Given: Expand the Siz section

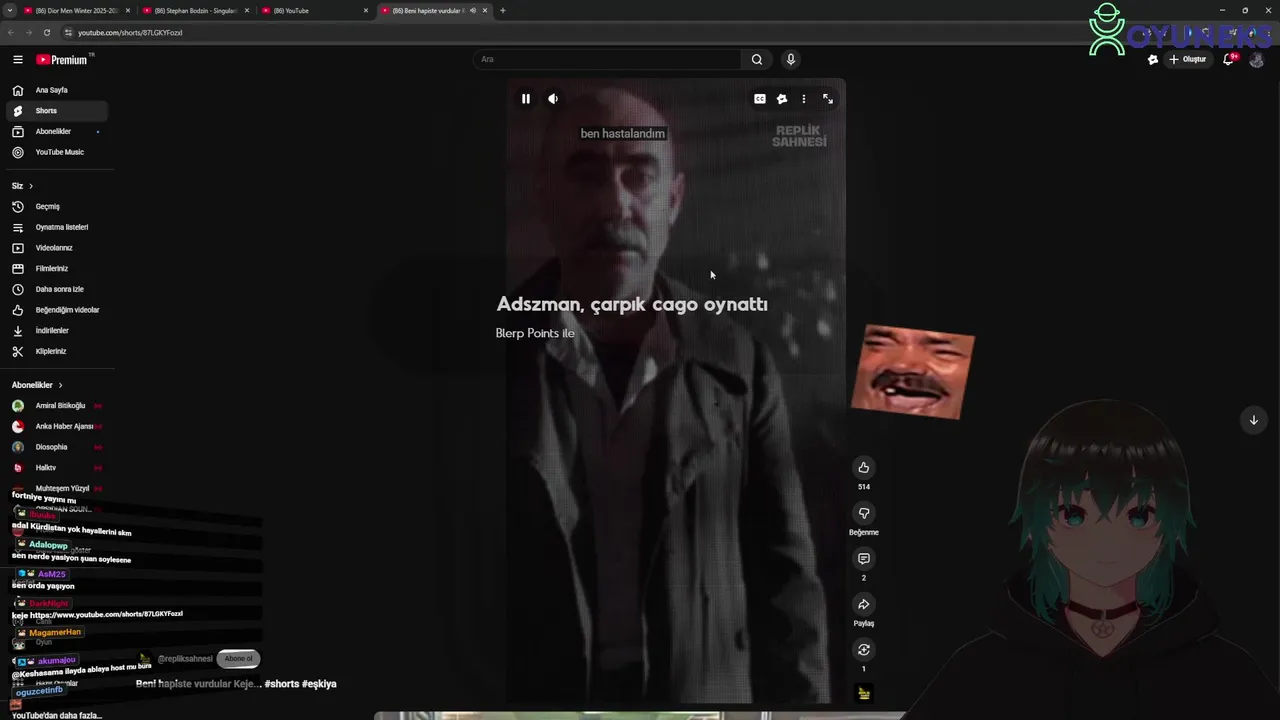Looking at the screenshot, I should (22, 186).
